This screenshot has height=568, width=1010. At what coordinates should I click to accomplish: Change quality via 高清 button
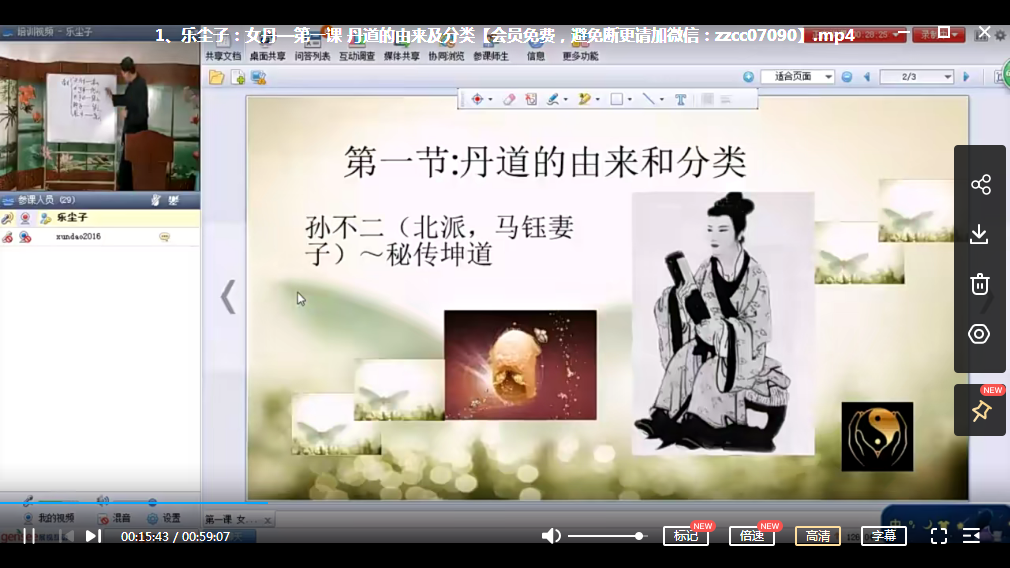[x=818, y=536]
